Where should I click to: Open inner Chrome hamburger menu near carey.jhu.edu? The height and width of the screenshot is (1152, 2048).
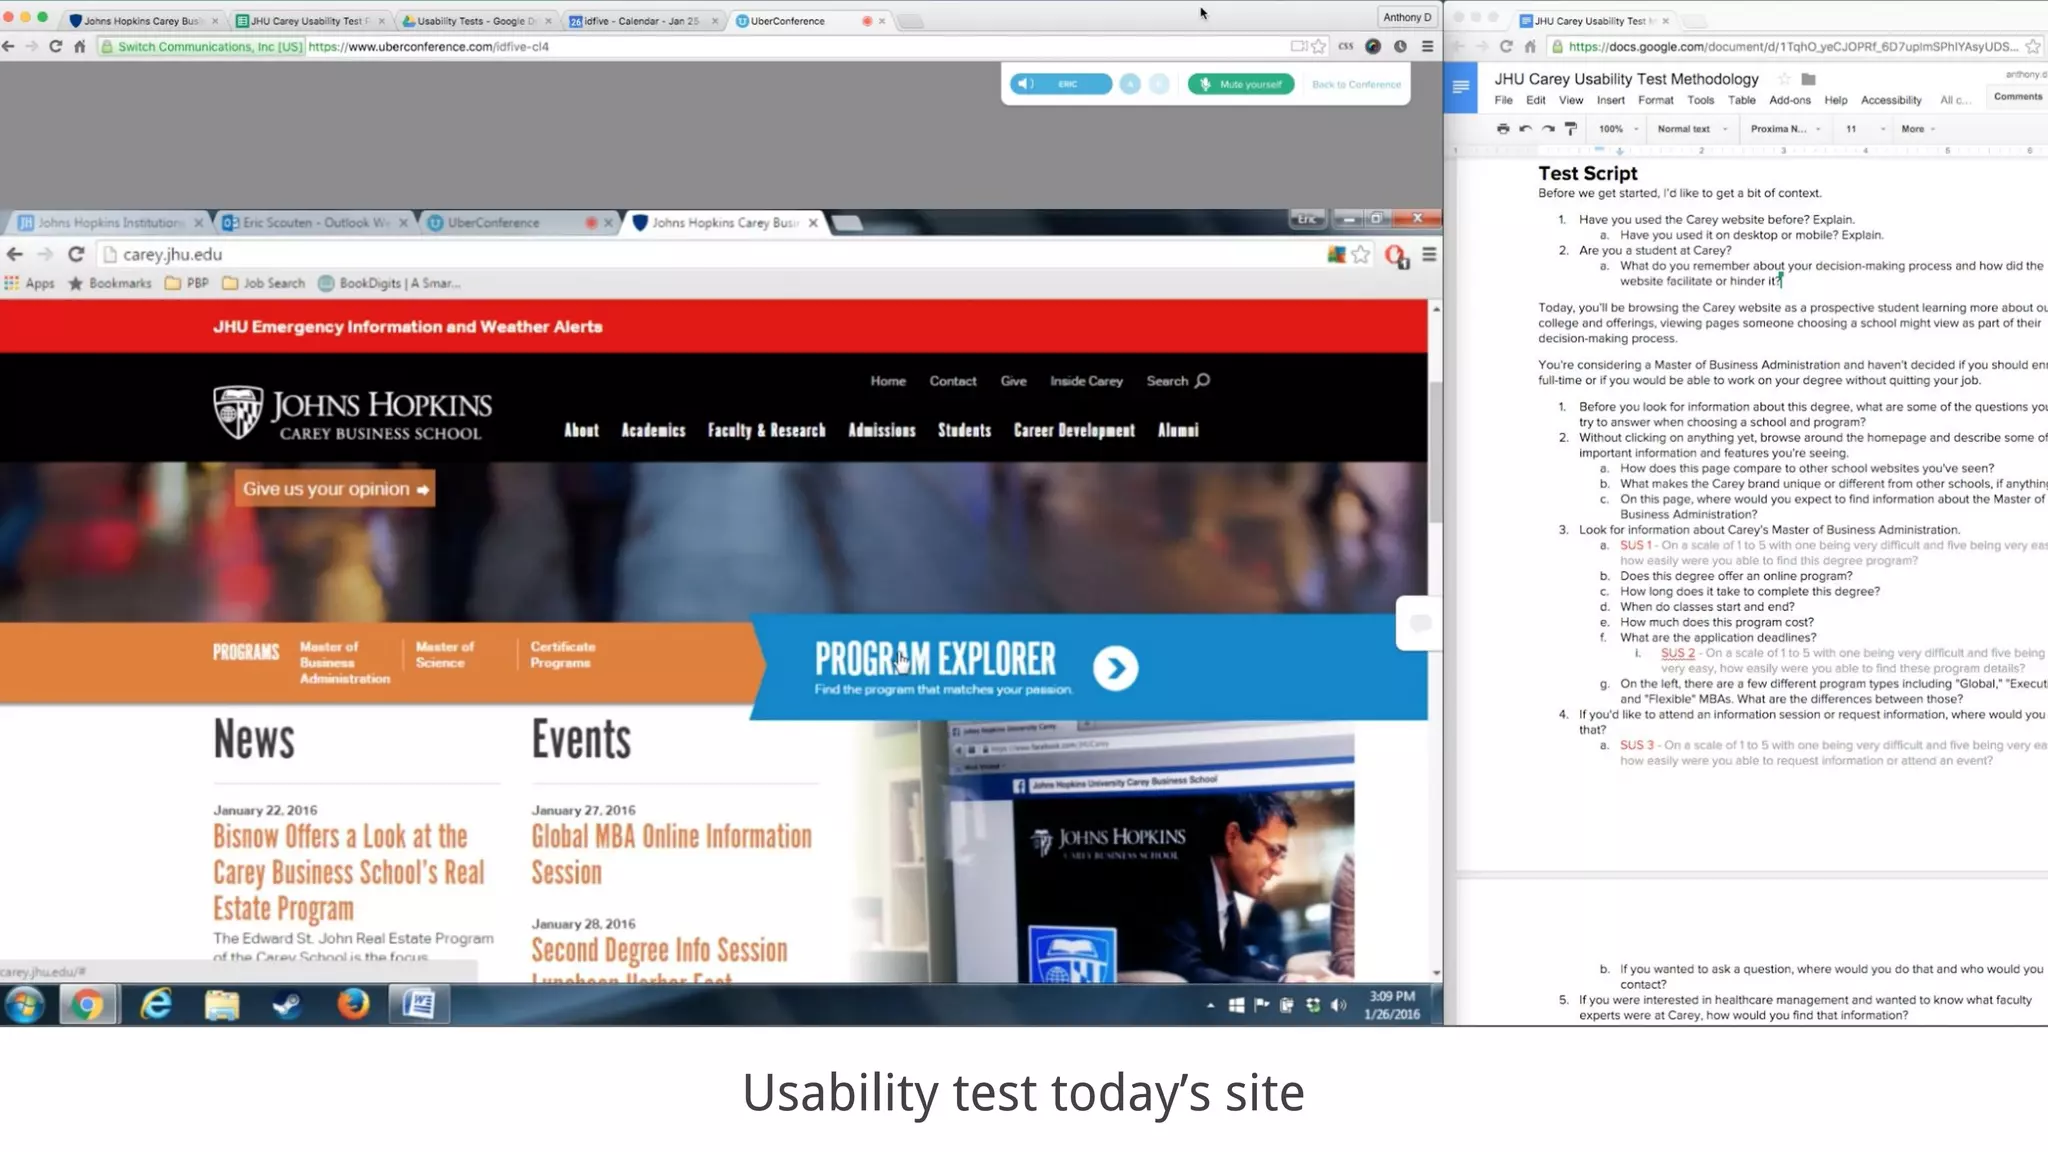point(1429,255)
